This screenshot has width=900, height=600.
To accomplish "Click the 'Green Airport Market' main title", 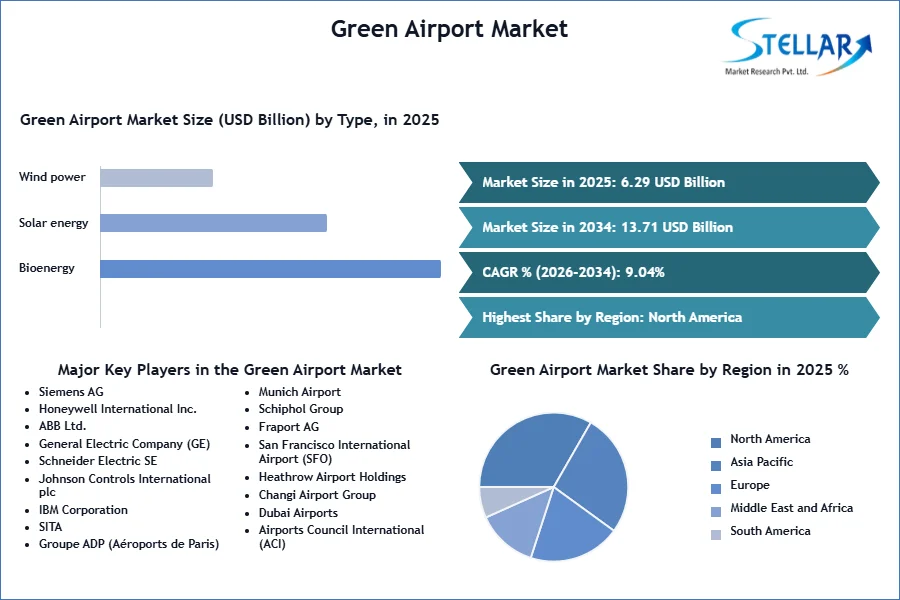I will pyautogui.click(x=449, y=29).
